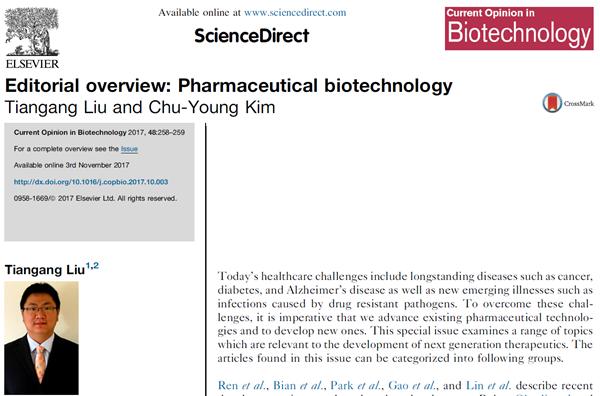Open the www.sciencedirect.com link
Viewport: 600px width, 396px height.
[295, 13]
